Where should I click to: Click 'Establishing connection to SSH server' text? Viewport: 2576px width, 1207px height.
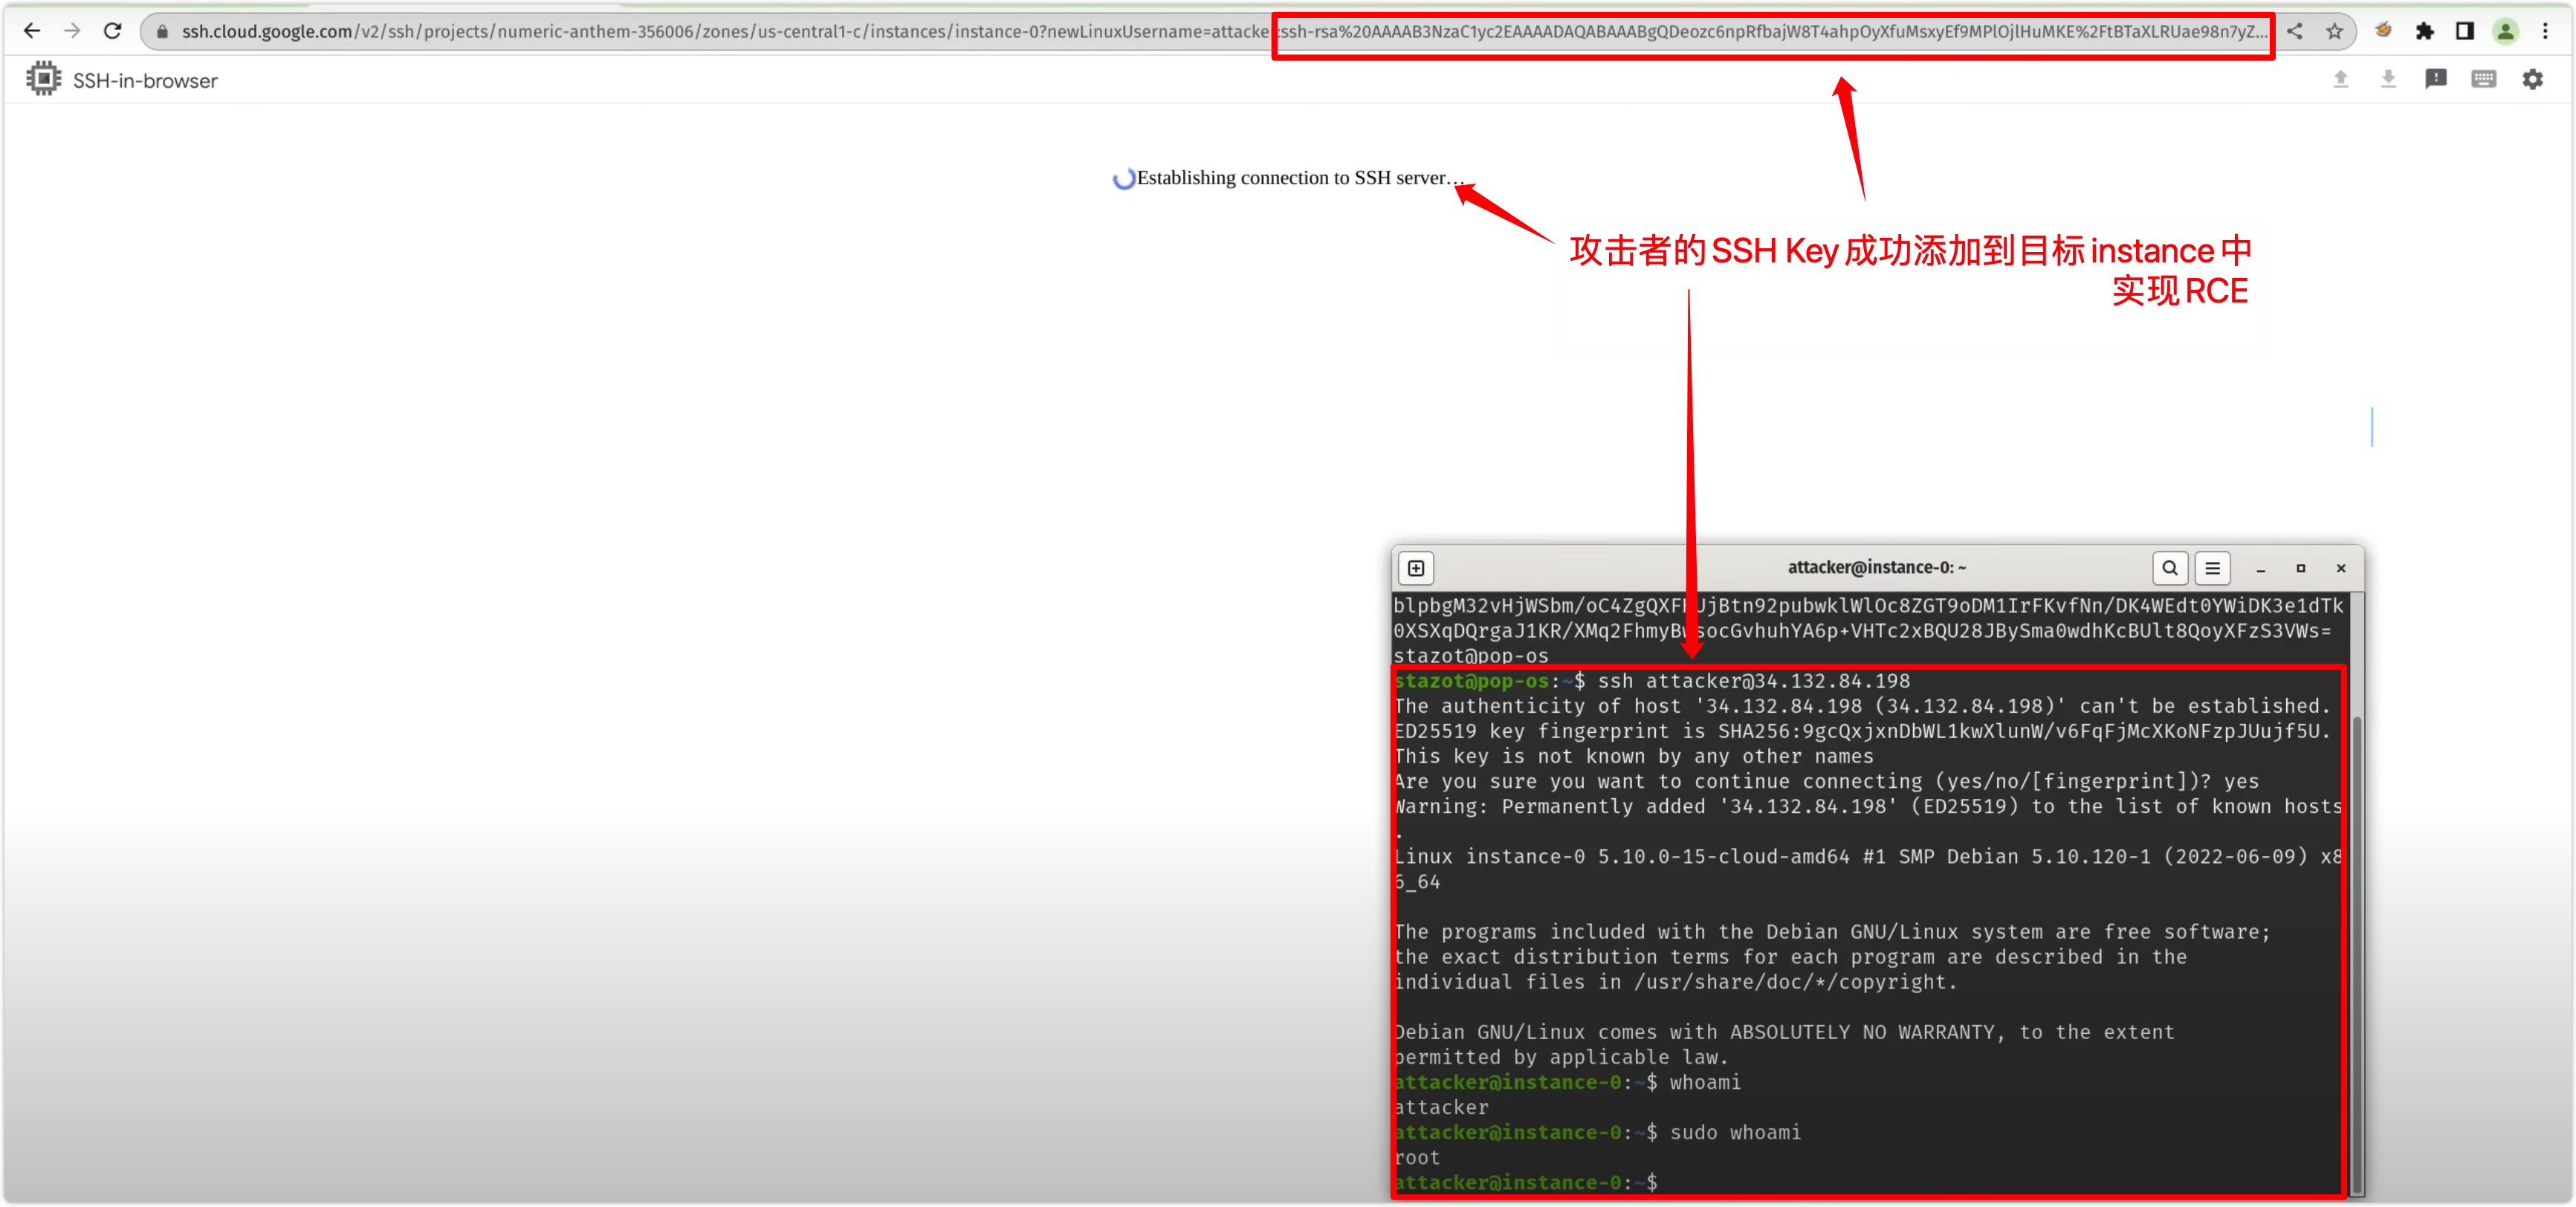[1300, 178]
